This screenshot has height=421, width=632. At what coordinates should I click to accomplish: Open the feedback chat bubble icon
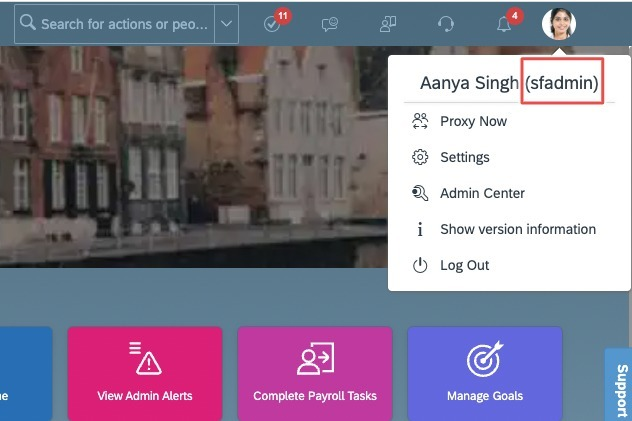[330, 24]
